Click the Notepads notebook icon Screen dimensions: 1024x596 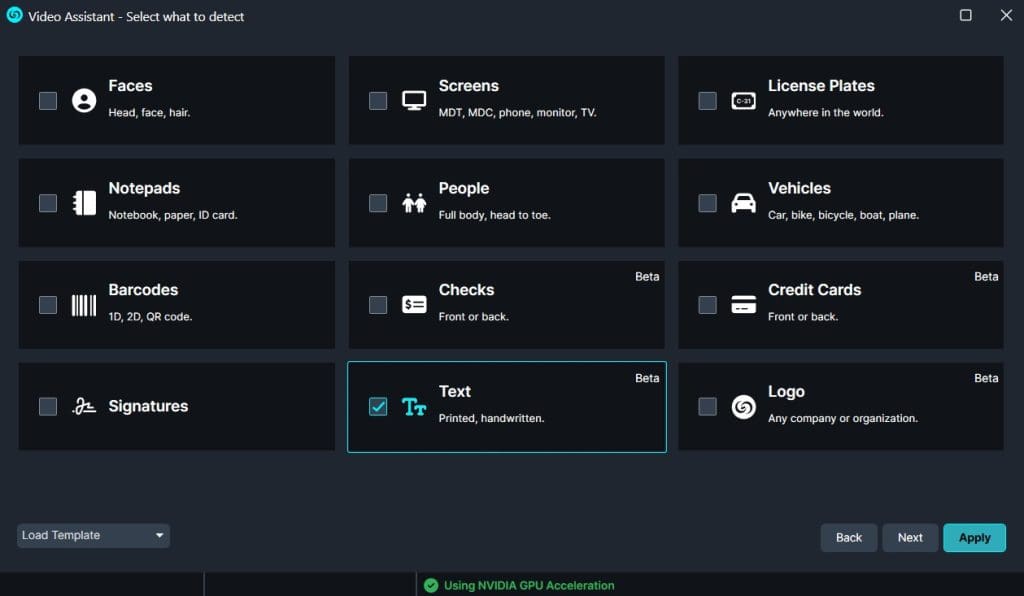(x=84, y=203)
